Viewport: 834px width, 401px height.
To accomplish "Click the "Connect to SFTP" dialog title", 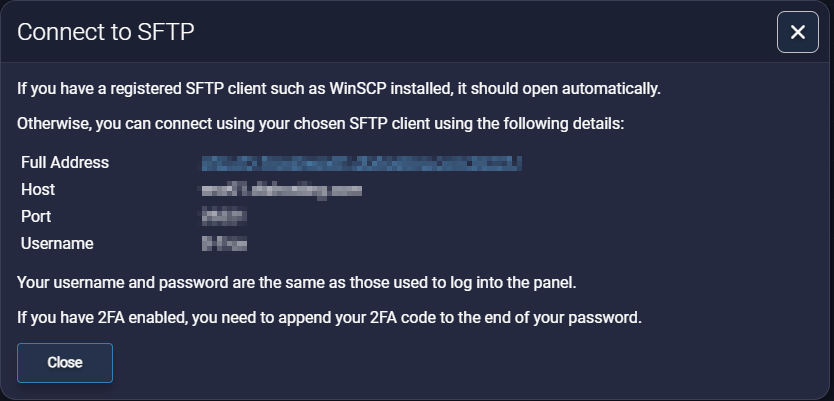I will [105, 32].
